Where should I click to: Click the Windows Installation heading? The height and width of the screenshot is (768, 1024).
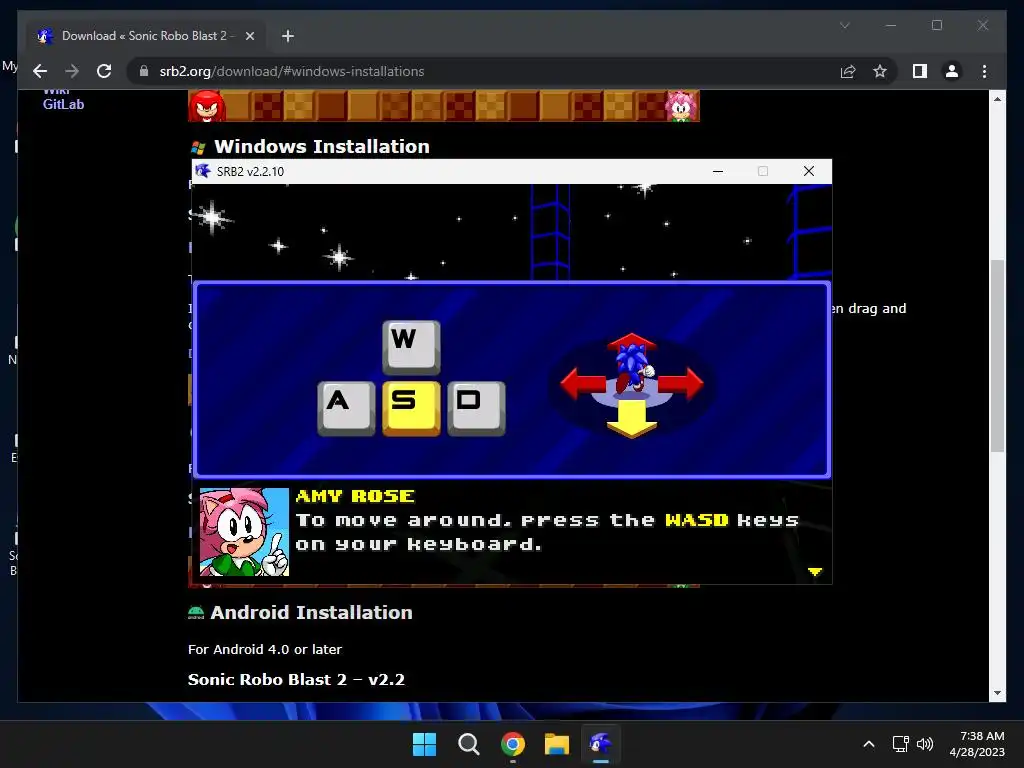pyautogui.click(x=321, y=147)
